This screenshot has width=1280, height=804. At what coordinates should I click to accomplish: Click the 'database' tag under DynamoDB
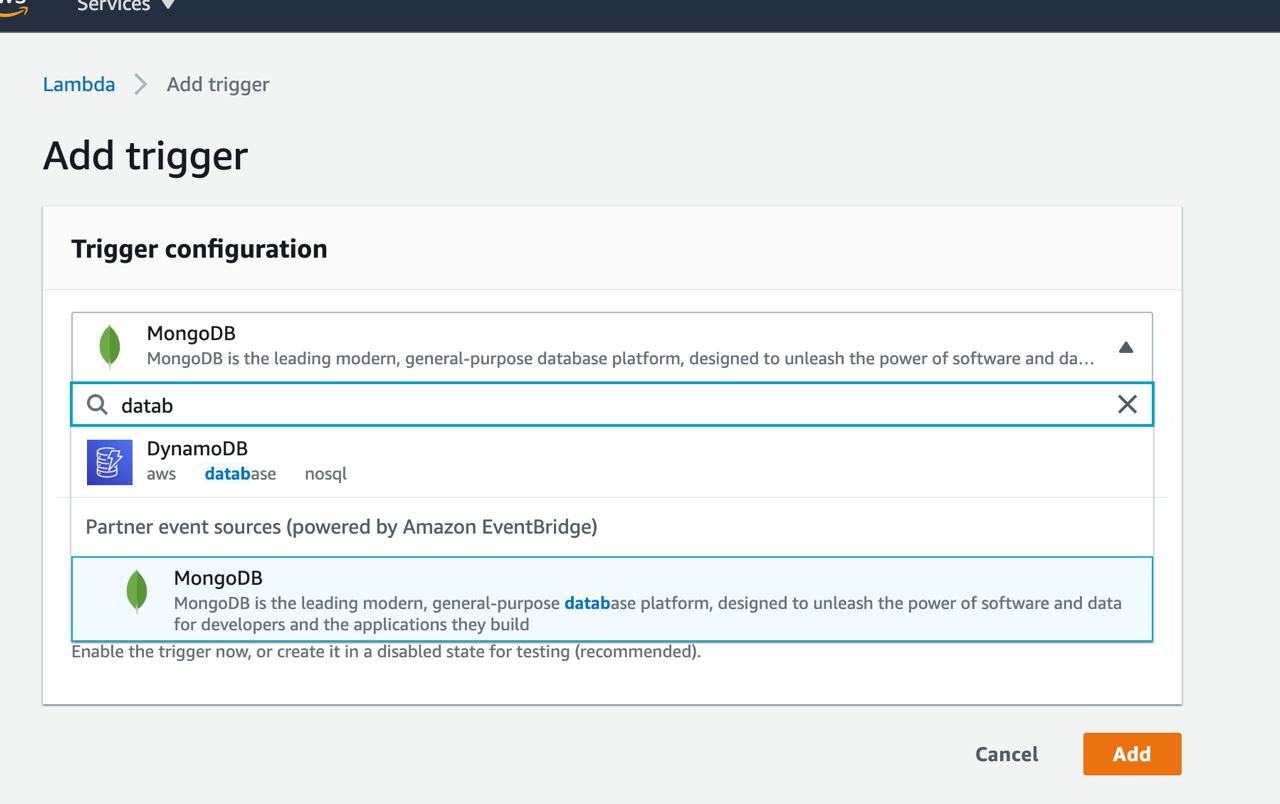[x=240, y=474]
